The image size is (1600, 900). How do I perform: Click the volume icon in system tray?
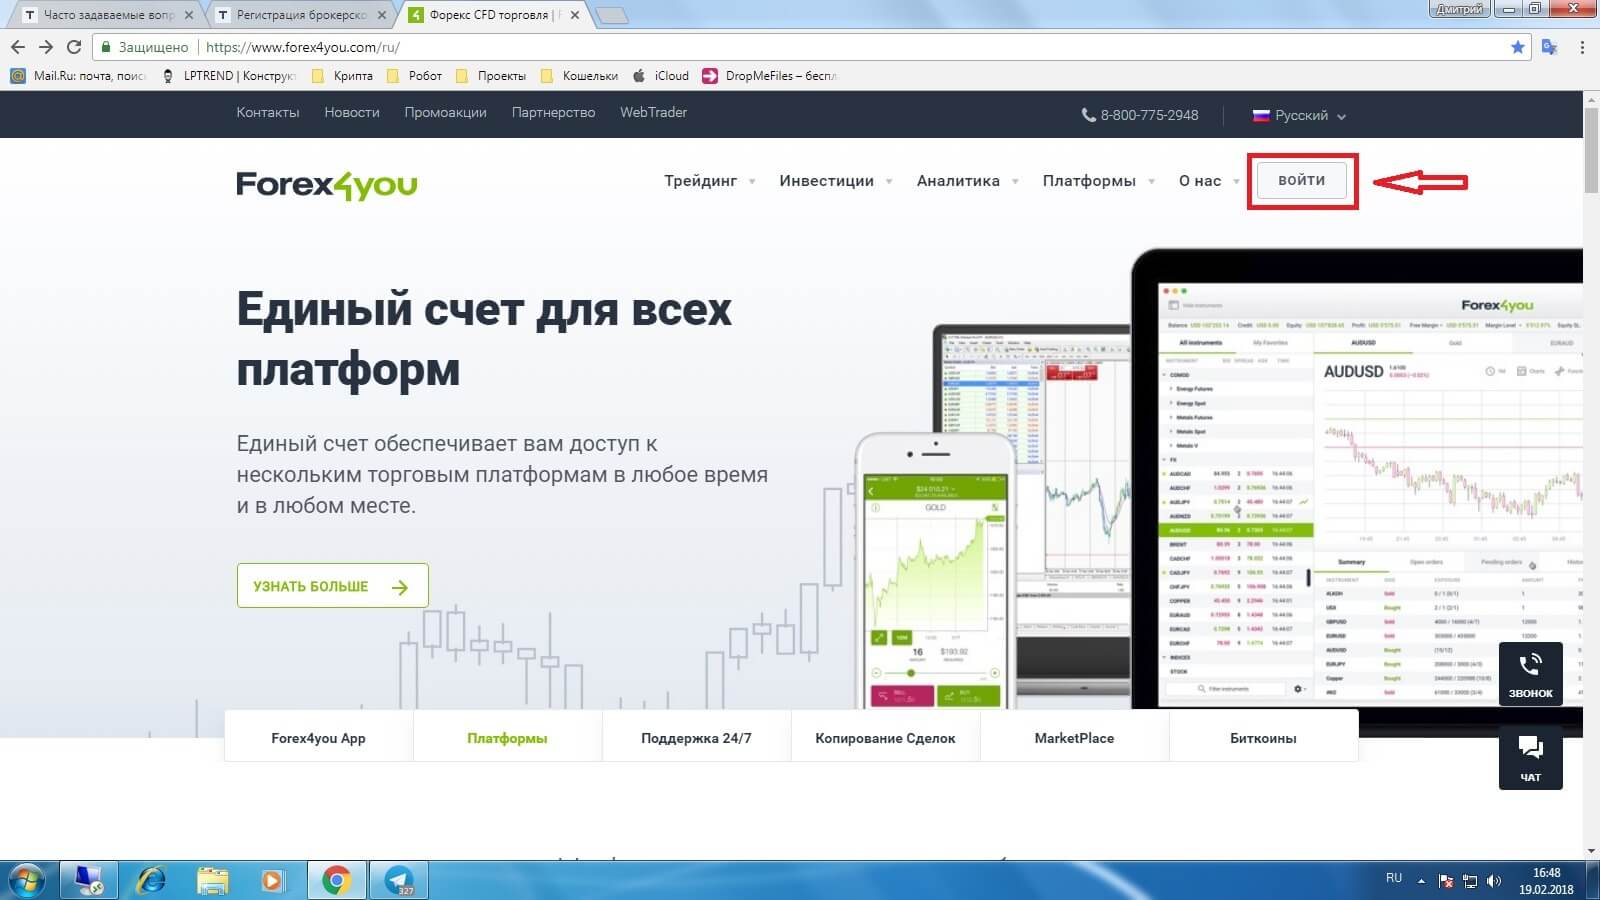point(1494,881)
